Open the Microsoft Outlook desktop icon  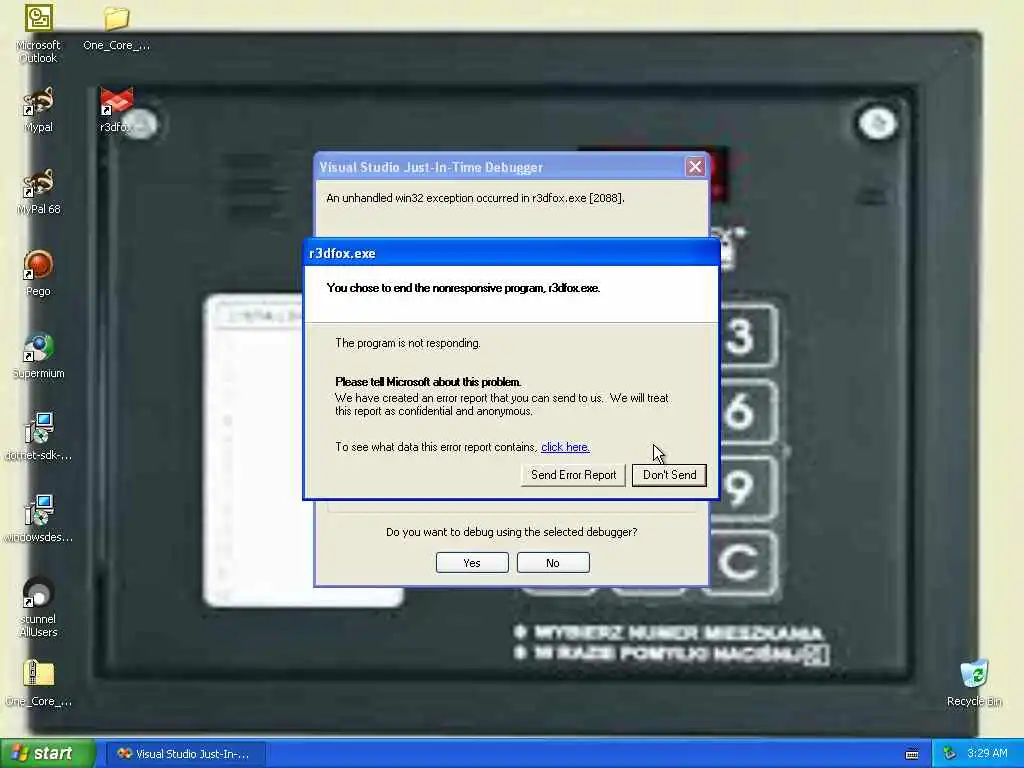[38, 33]
